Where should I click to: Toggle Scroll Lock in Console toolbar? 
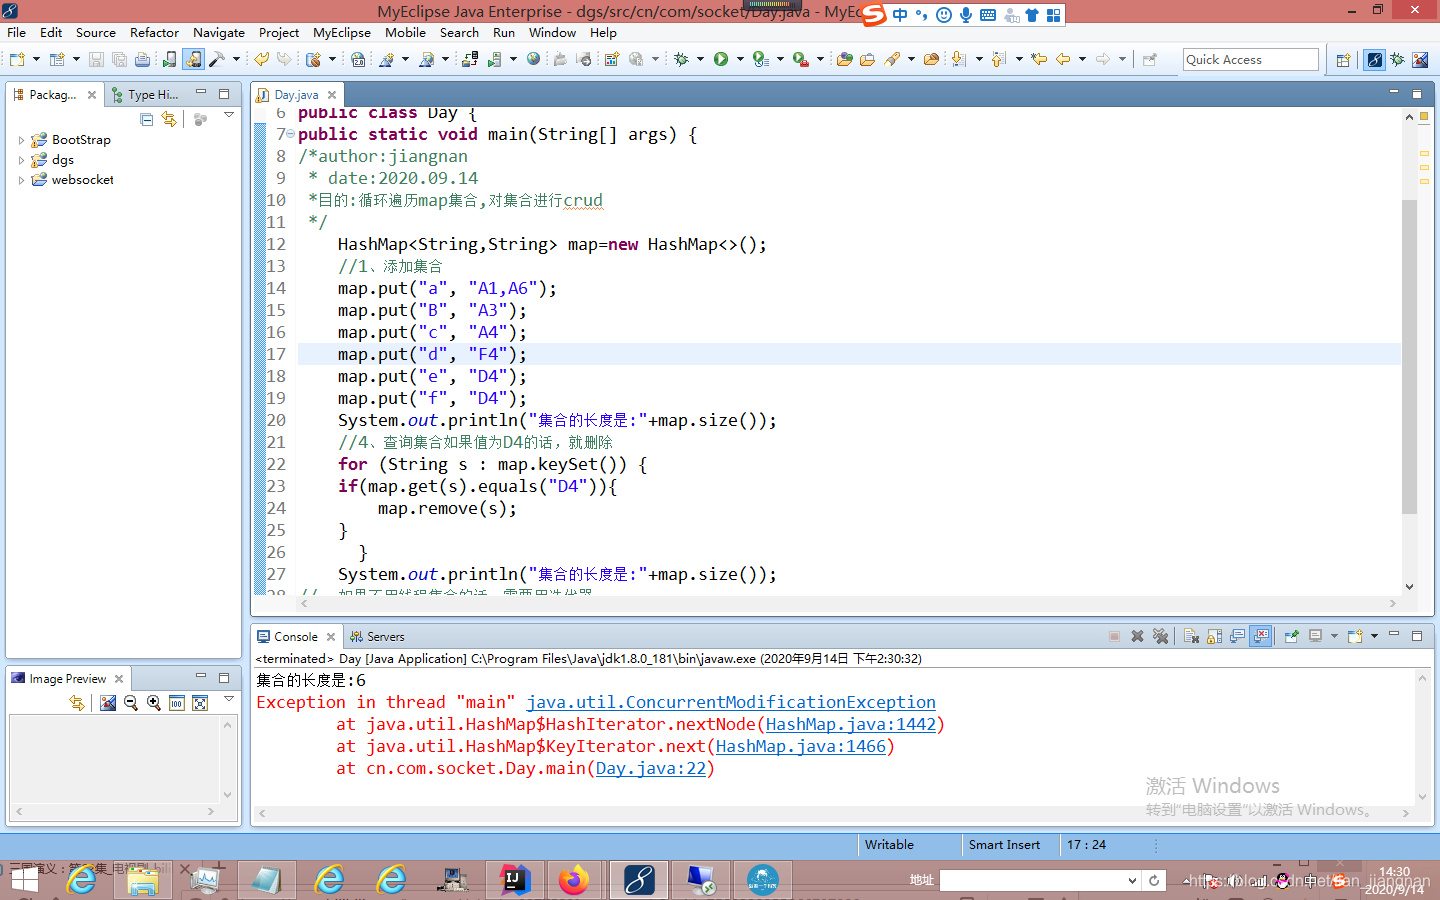tap(1214, 636)
